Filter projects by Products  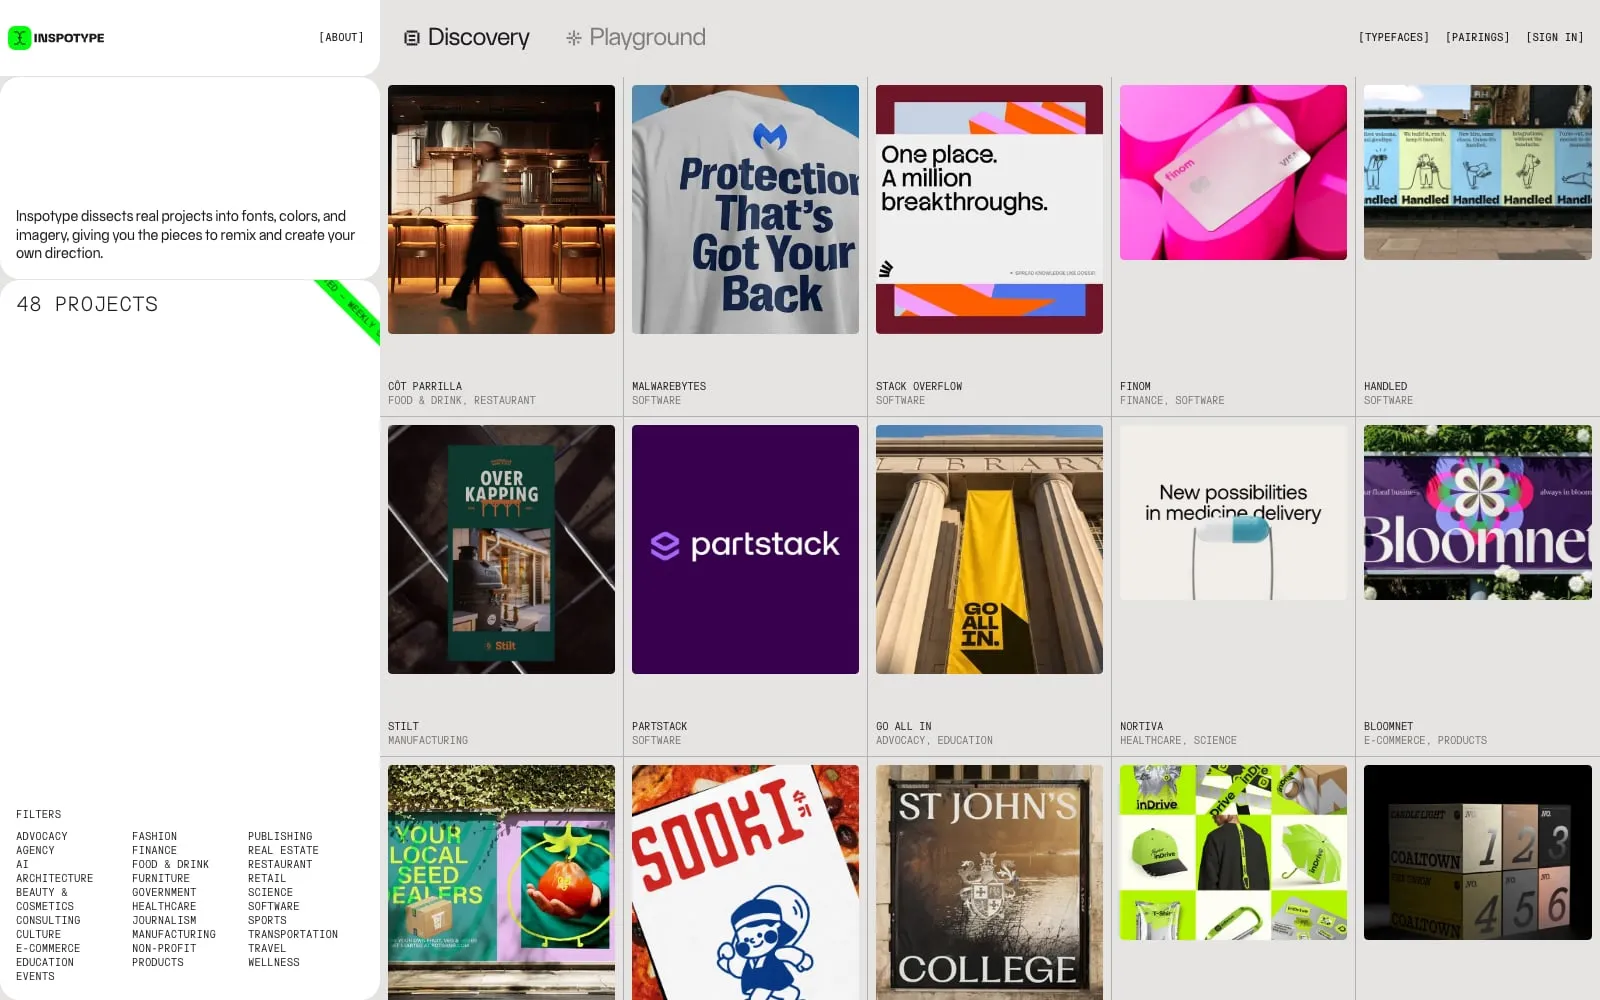pyautogui.click(x=158, y=962)
